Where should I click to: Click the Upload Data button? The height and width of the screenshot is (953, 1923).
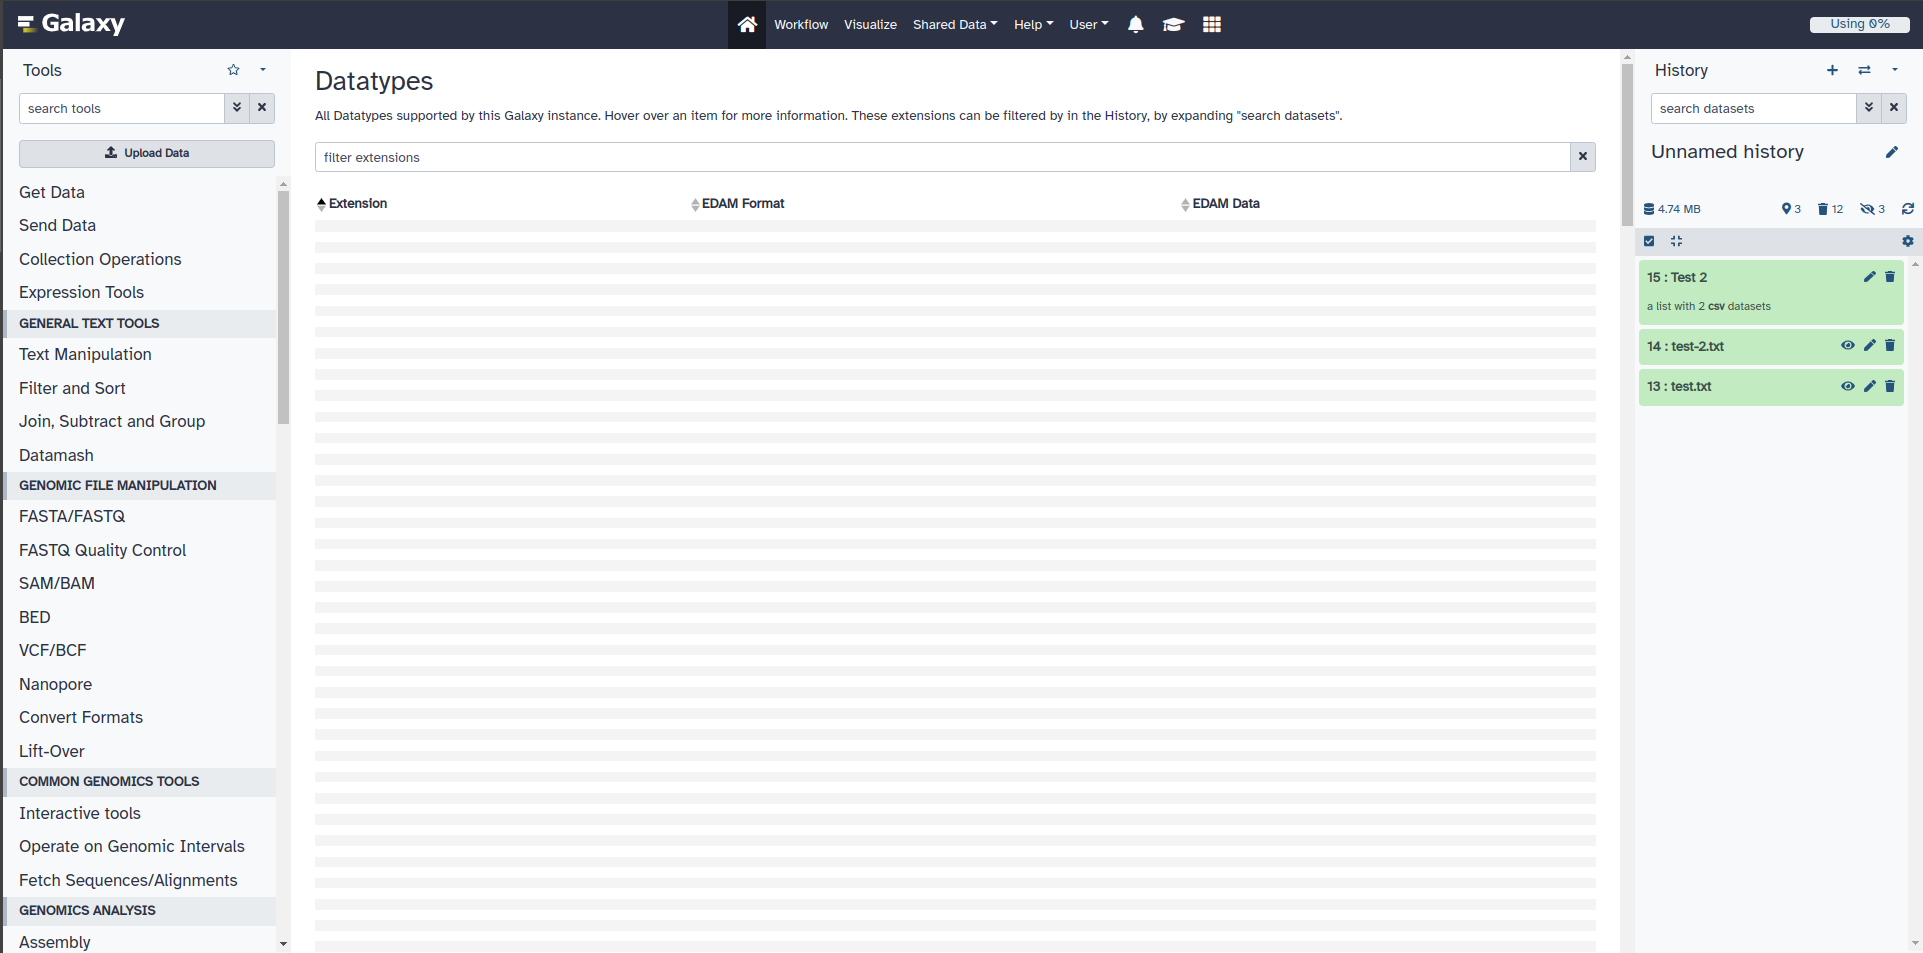[x=147, y=153]
